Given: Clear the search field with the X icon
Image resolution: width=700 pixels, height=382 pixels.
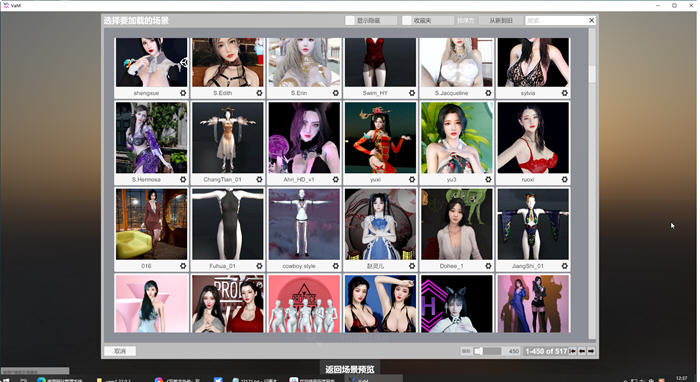Looking at the screenshot, I should point(592,21).
